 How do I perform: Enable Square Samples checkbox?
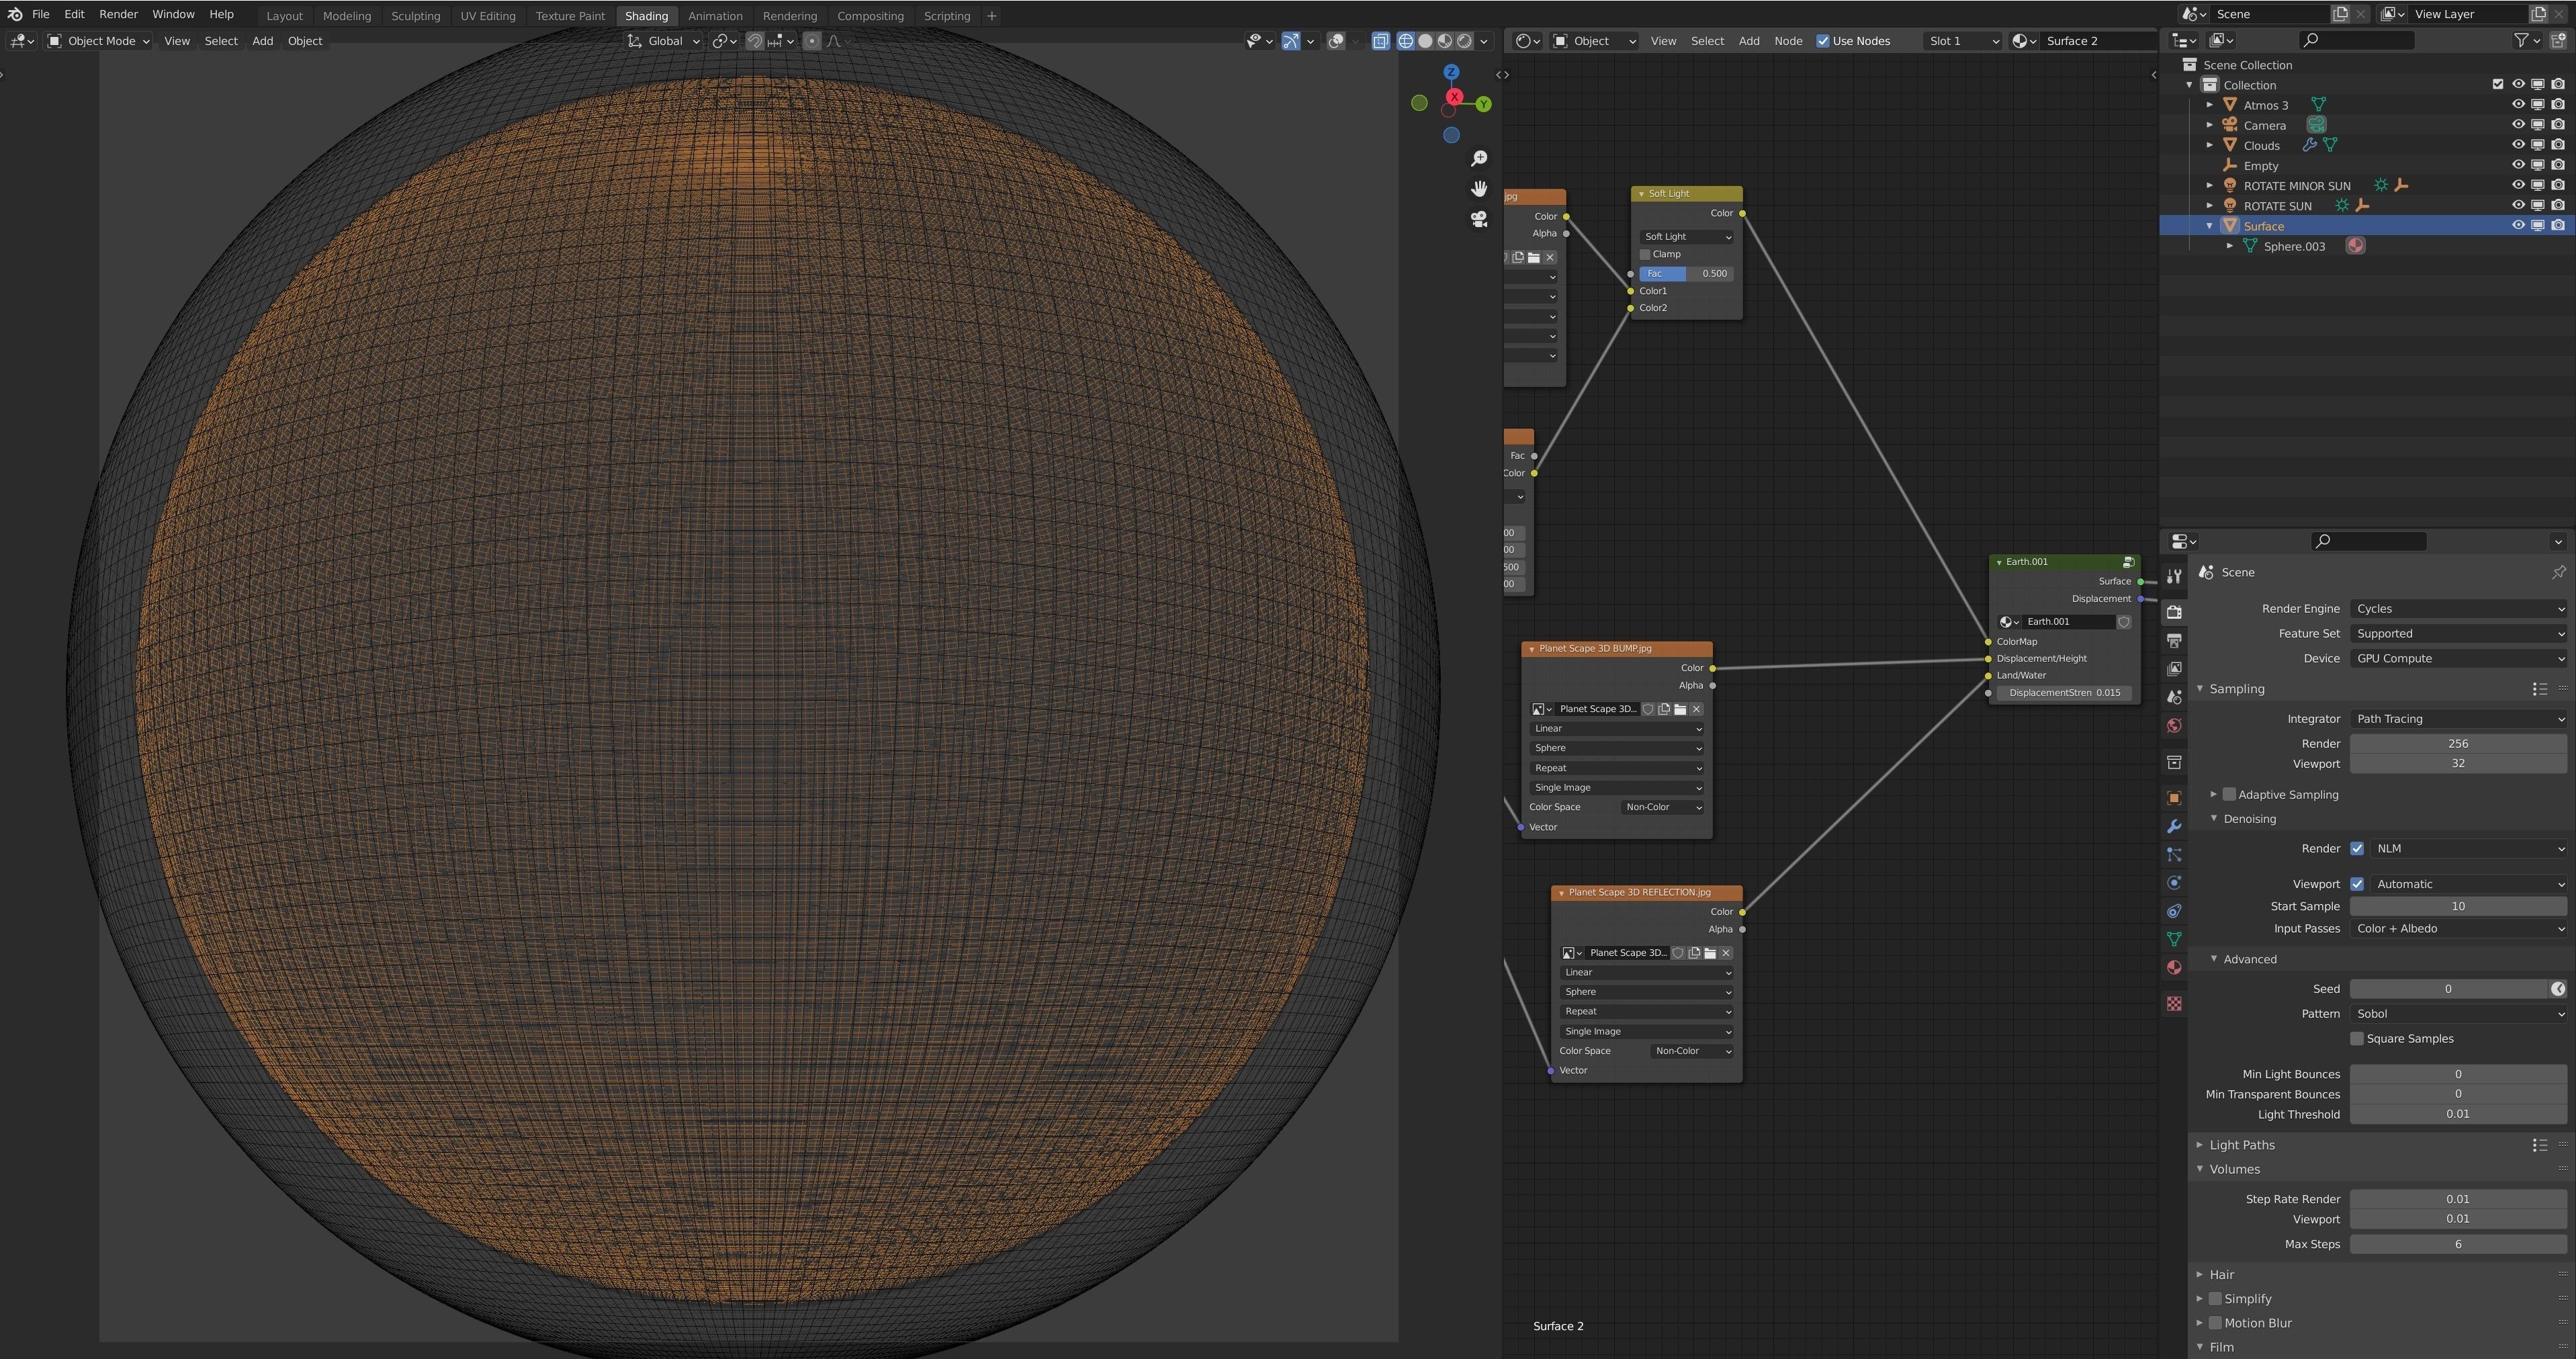(2357, 1038)
